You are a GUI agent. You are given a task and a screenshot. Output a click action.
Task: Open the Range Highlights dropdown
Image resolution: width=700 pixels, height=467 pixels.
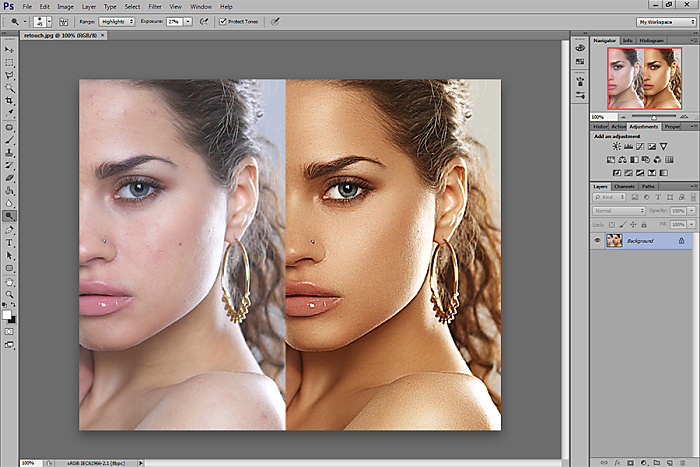coord(117,21)
